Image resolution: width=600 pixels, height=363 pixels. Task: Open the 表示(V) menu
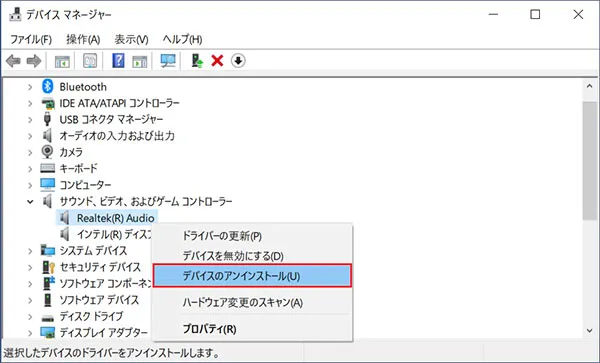tap(131, 39)
